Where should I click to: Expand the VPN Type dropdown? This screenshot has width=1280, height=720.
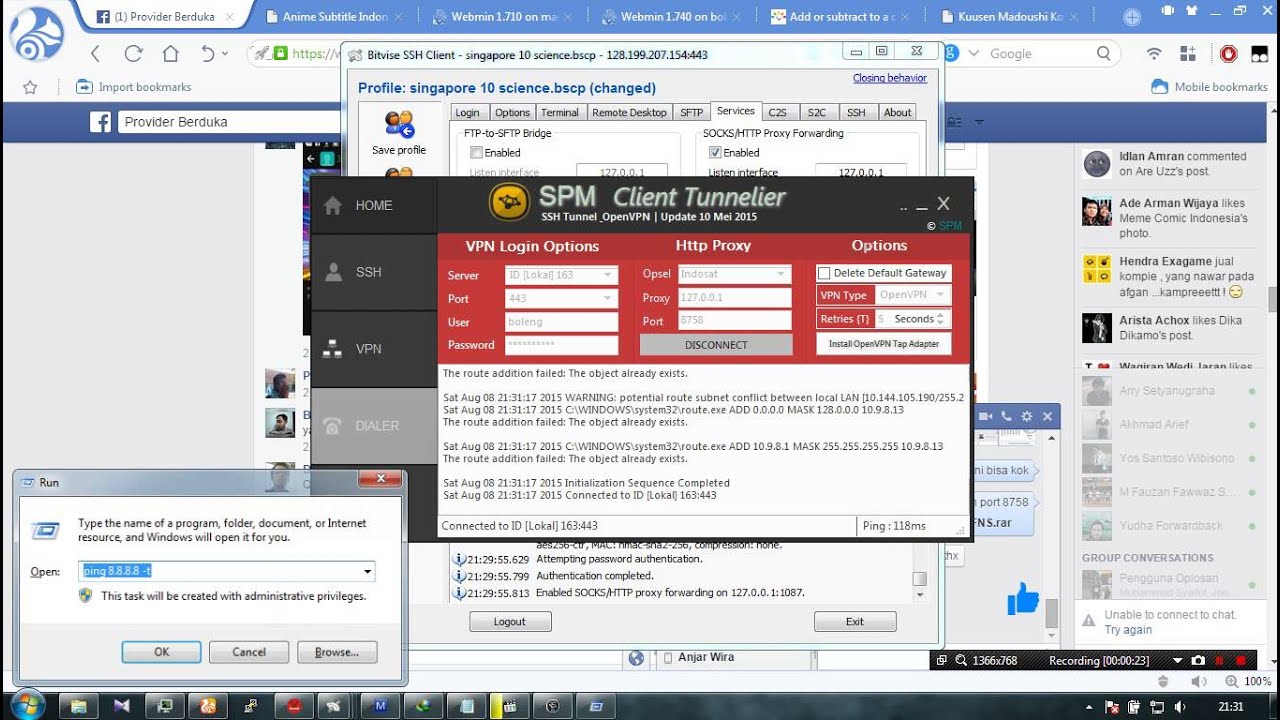939,295
